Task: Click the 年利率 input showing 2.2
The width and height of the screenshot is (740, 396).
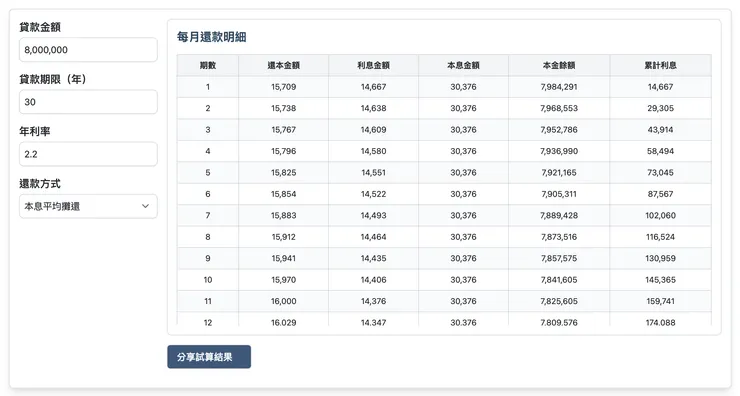Action: (x=88, y=154)
